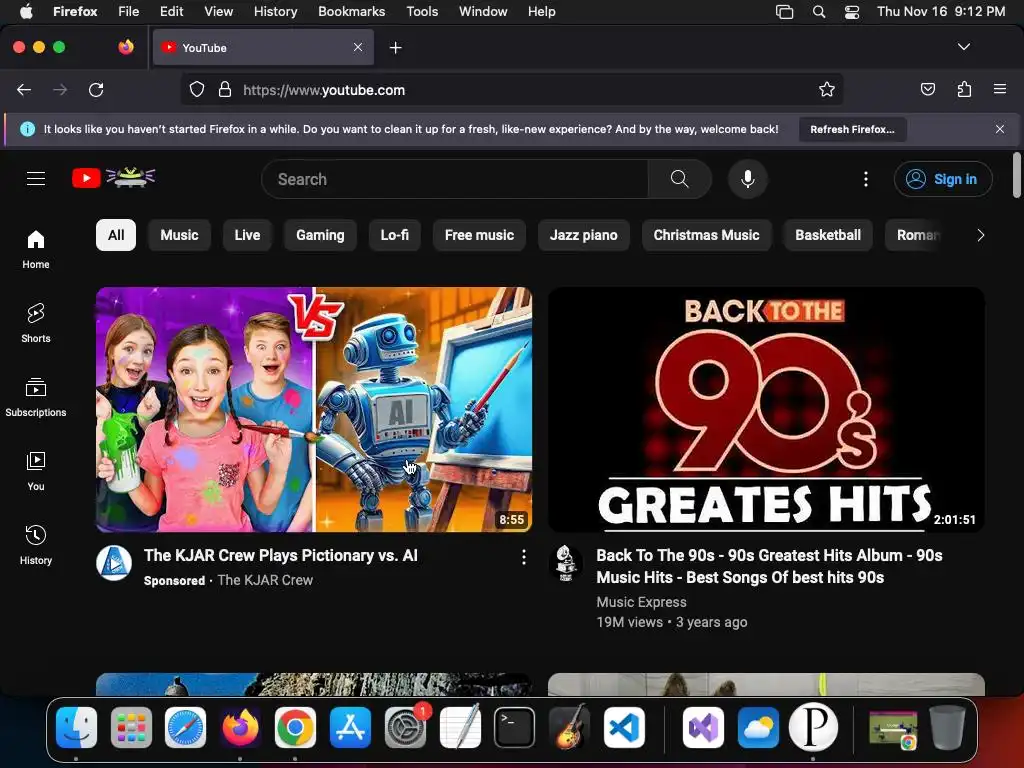Dismiss the Firefox notification bar
The image size is (1024, 768).
pyautogui.click(x=1000, y=129)
